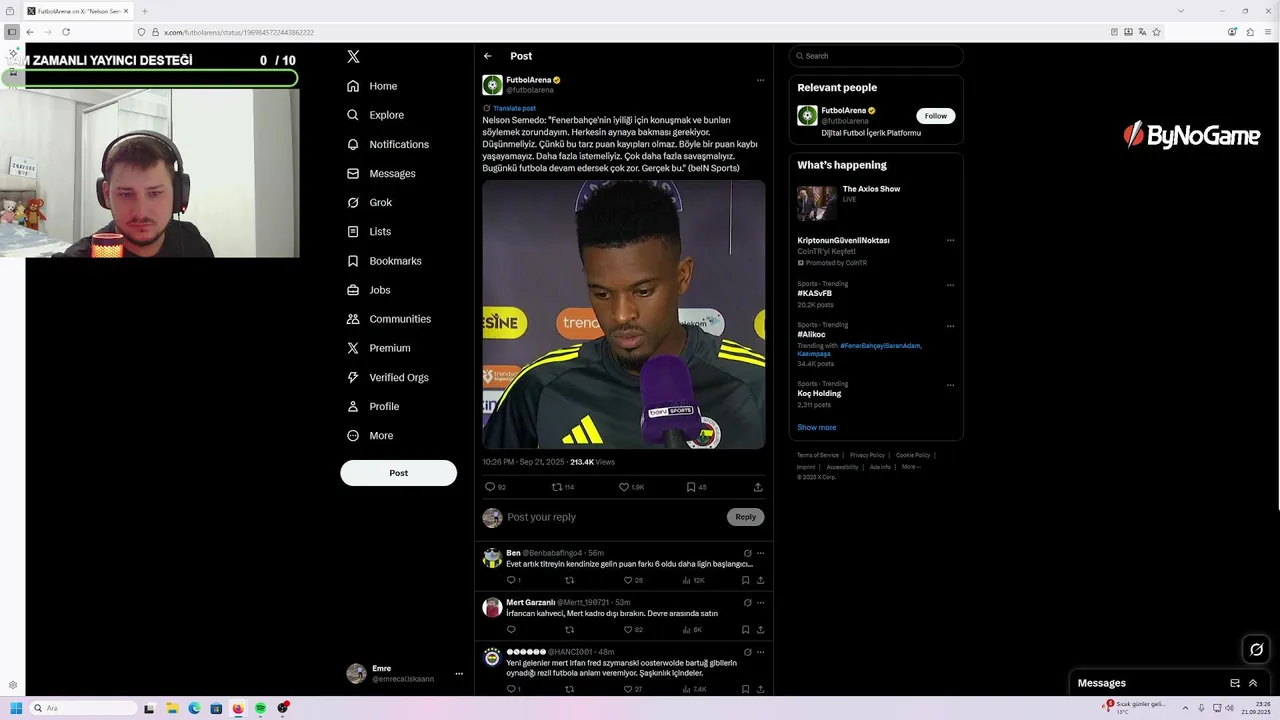
Task: Open Communities in the sidebar
Action: 389,319
